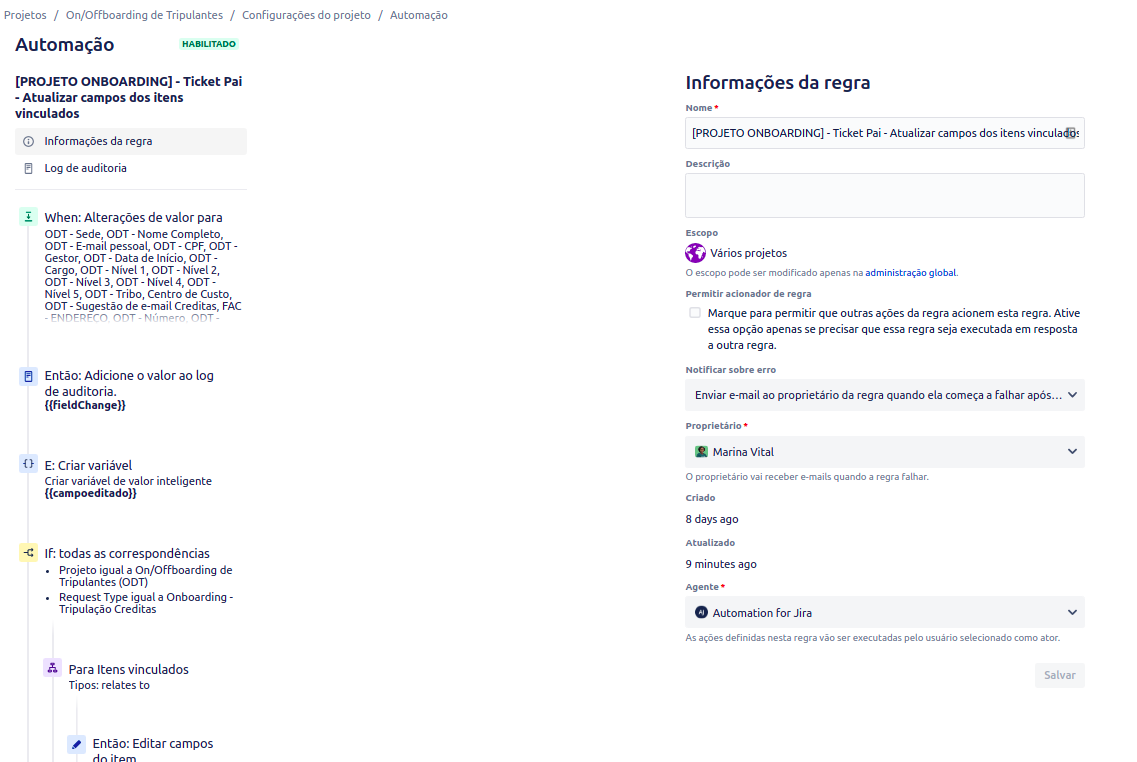The height and width of the screenshot is (762, 1137).
Task: Select the Então: Editar campos do item action
Action: click(153, 750)
